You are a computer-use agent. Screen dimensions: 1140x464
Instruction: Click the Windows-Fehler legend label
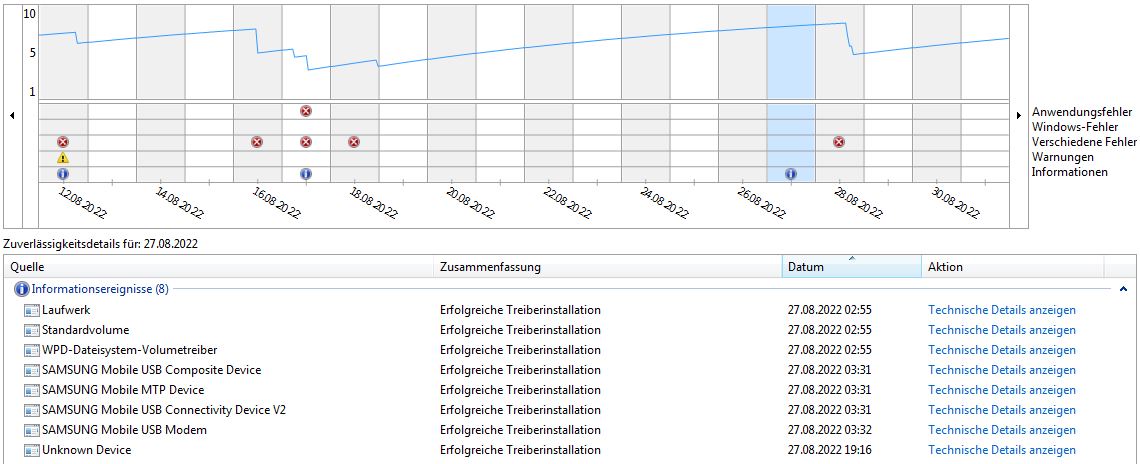pyautogui.click(x=1075, y=127)
